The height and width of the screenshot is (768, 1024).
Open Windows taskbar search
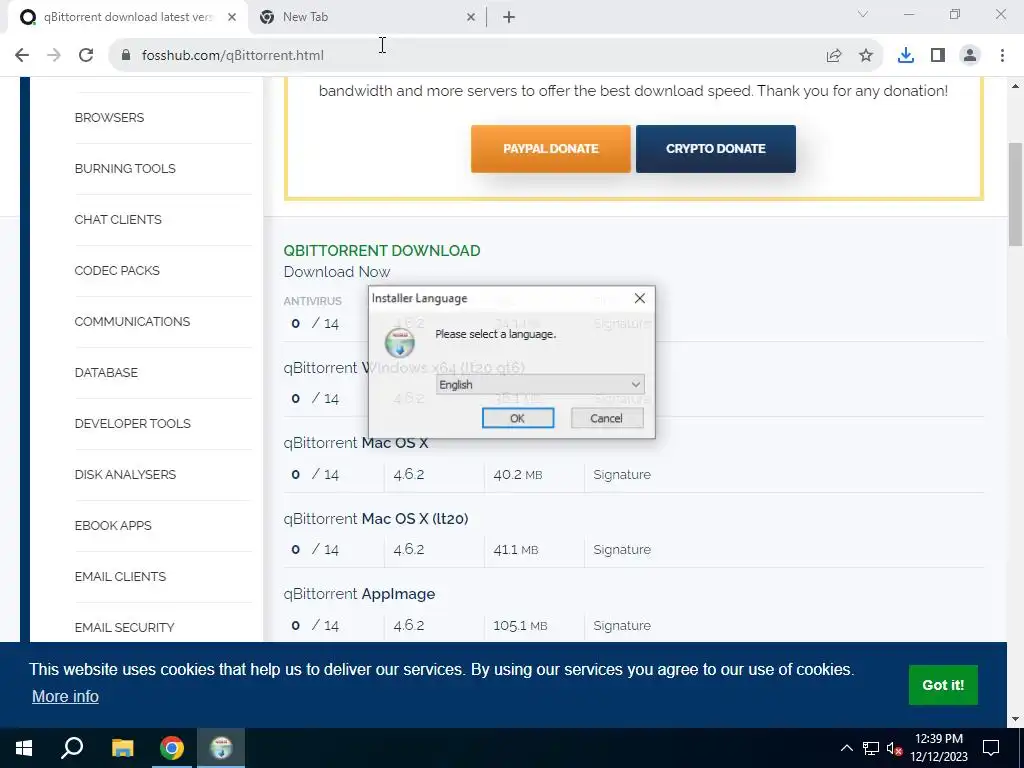[72, 748]
